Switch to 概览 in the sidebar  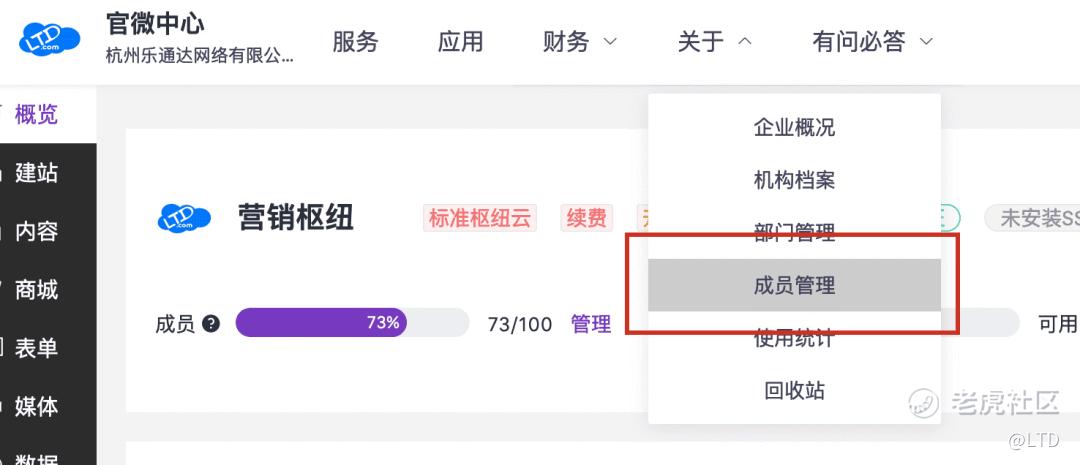point(36,115)
